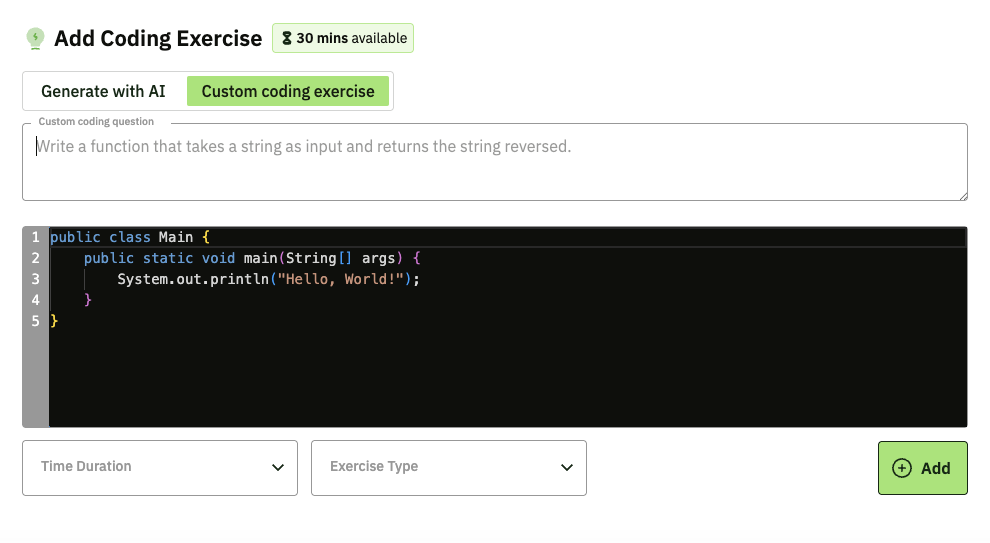Click line number 3 in the code gutter
The height and width of the screenshot is (543, 990).
tap(35, 279)
